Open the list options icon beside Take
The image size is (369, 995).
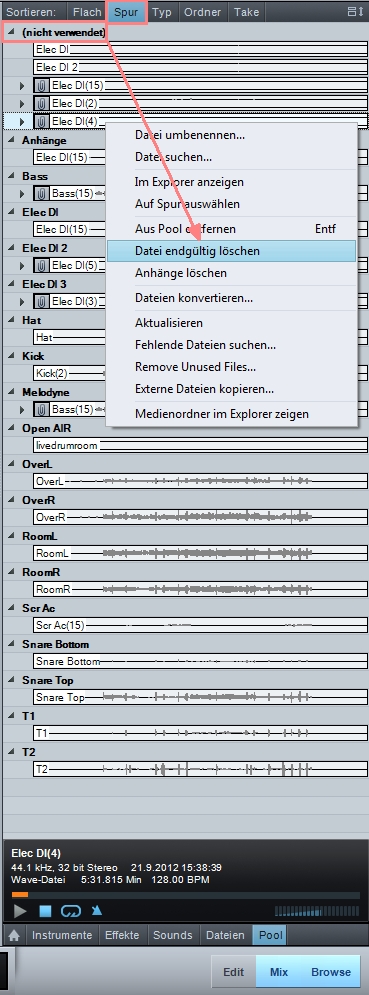pyautogui.click(x=356, y=11)
